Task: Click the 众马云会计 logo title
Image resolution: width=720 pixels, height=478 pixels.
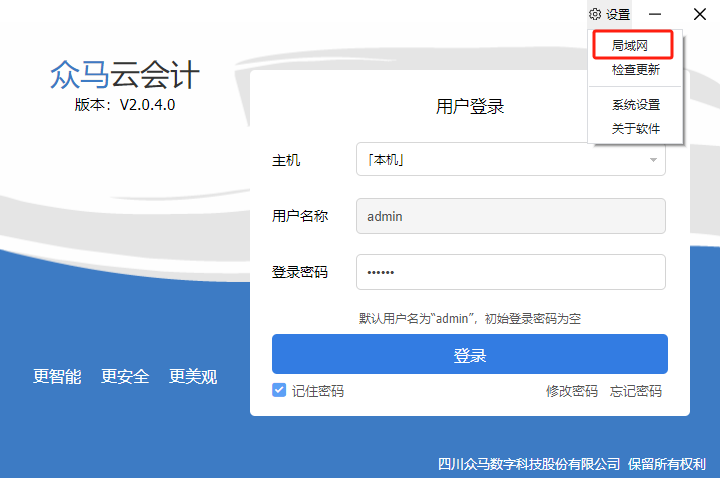Action: pyautogui.click(x=124, y=75)
